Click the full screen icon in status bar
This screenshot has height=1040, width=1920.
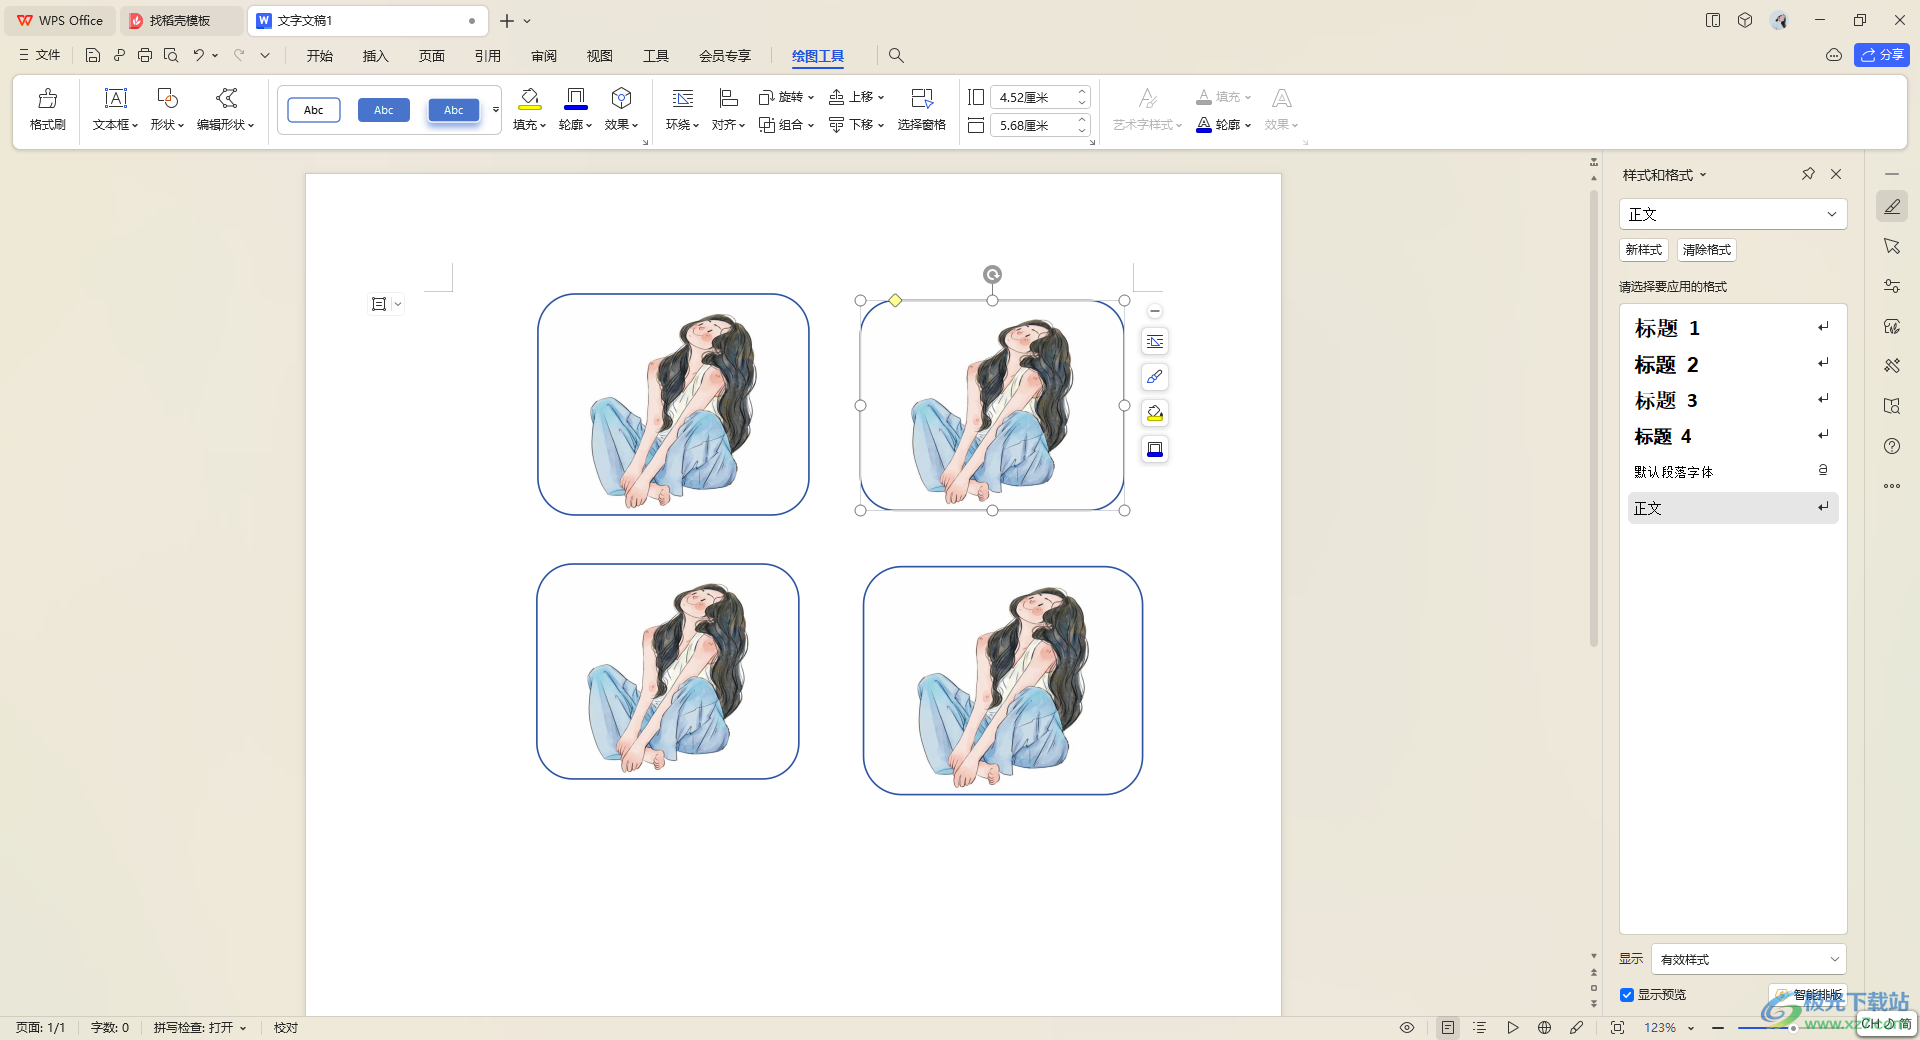coord(1617,1027)
